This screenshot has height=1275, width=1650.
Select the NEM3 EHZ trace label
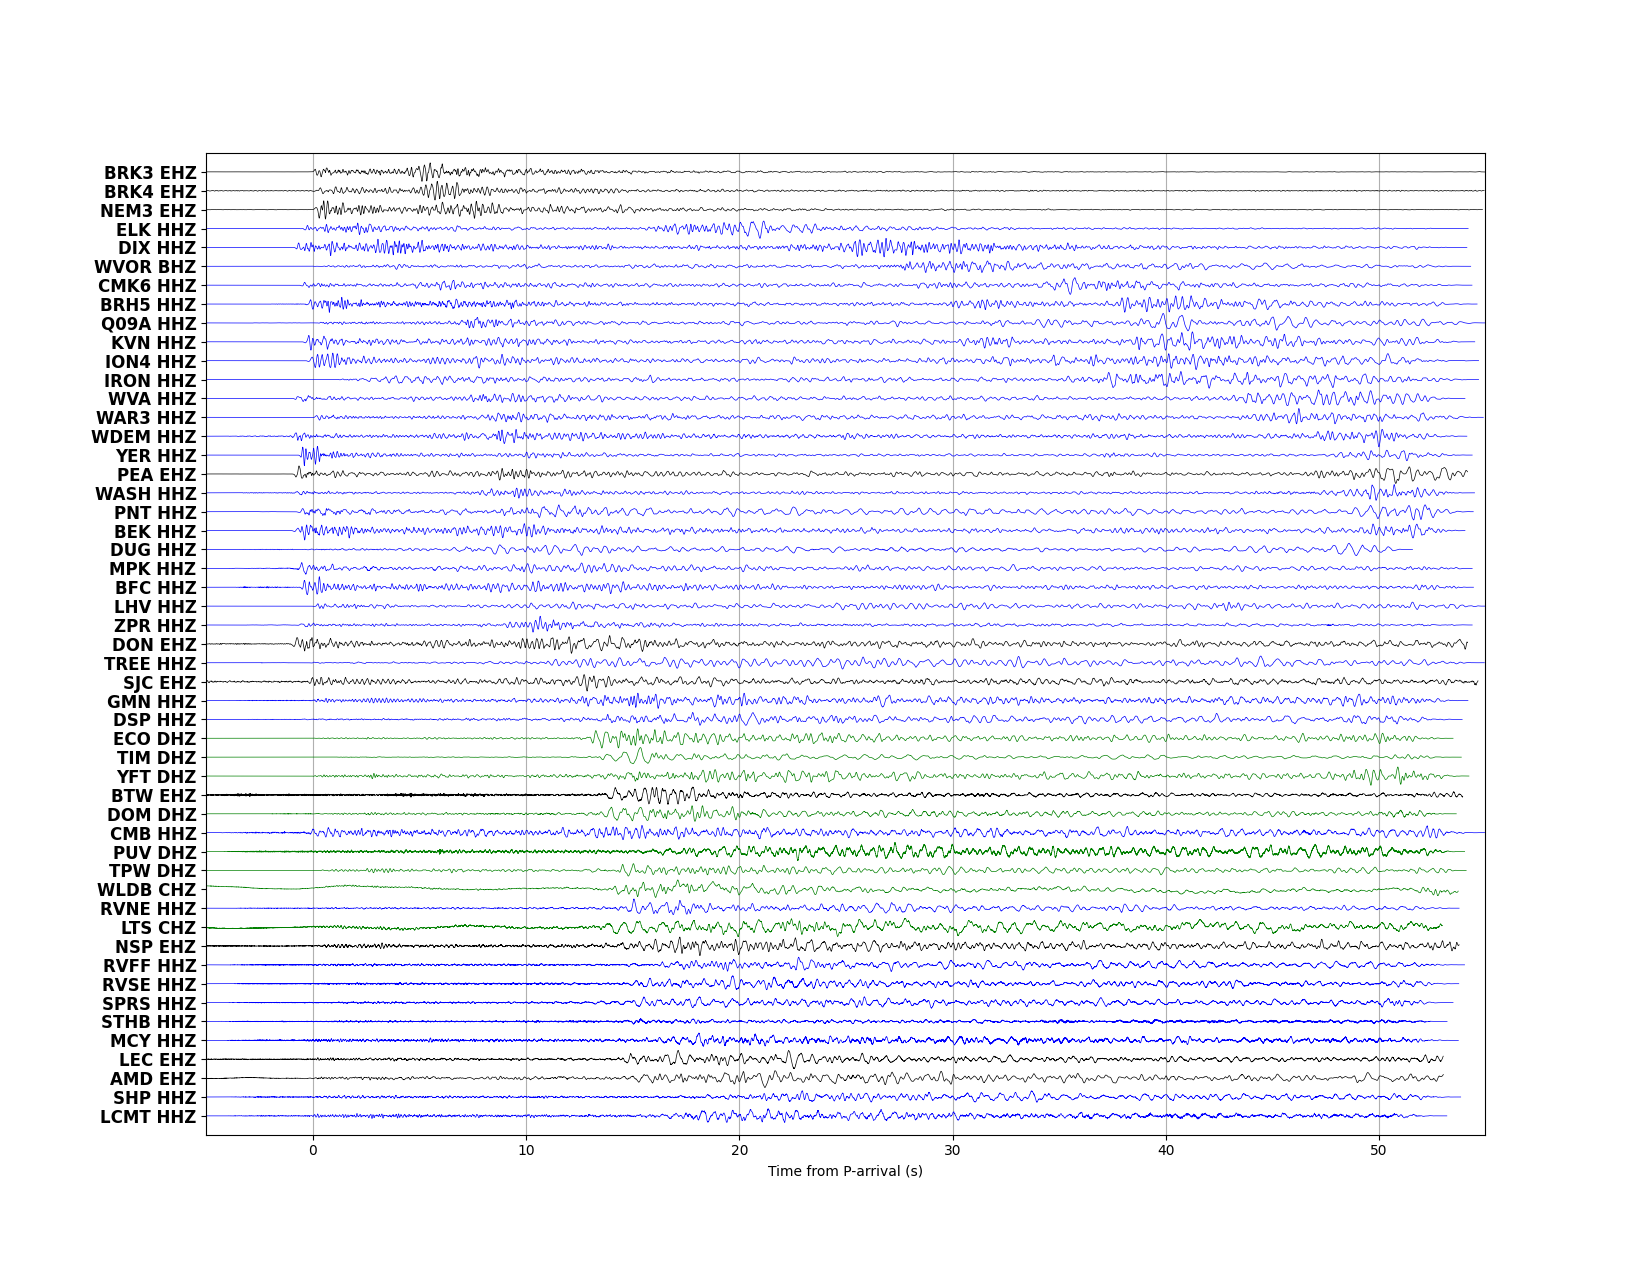pyautogui.click(x=148, y=211)
